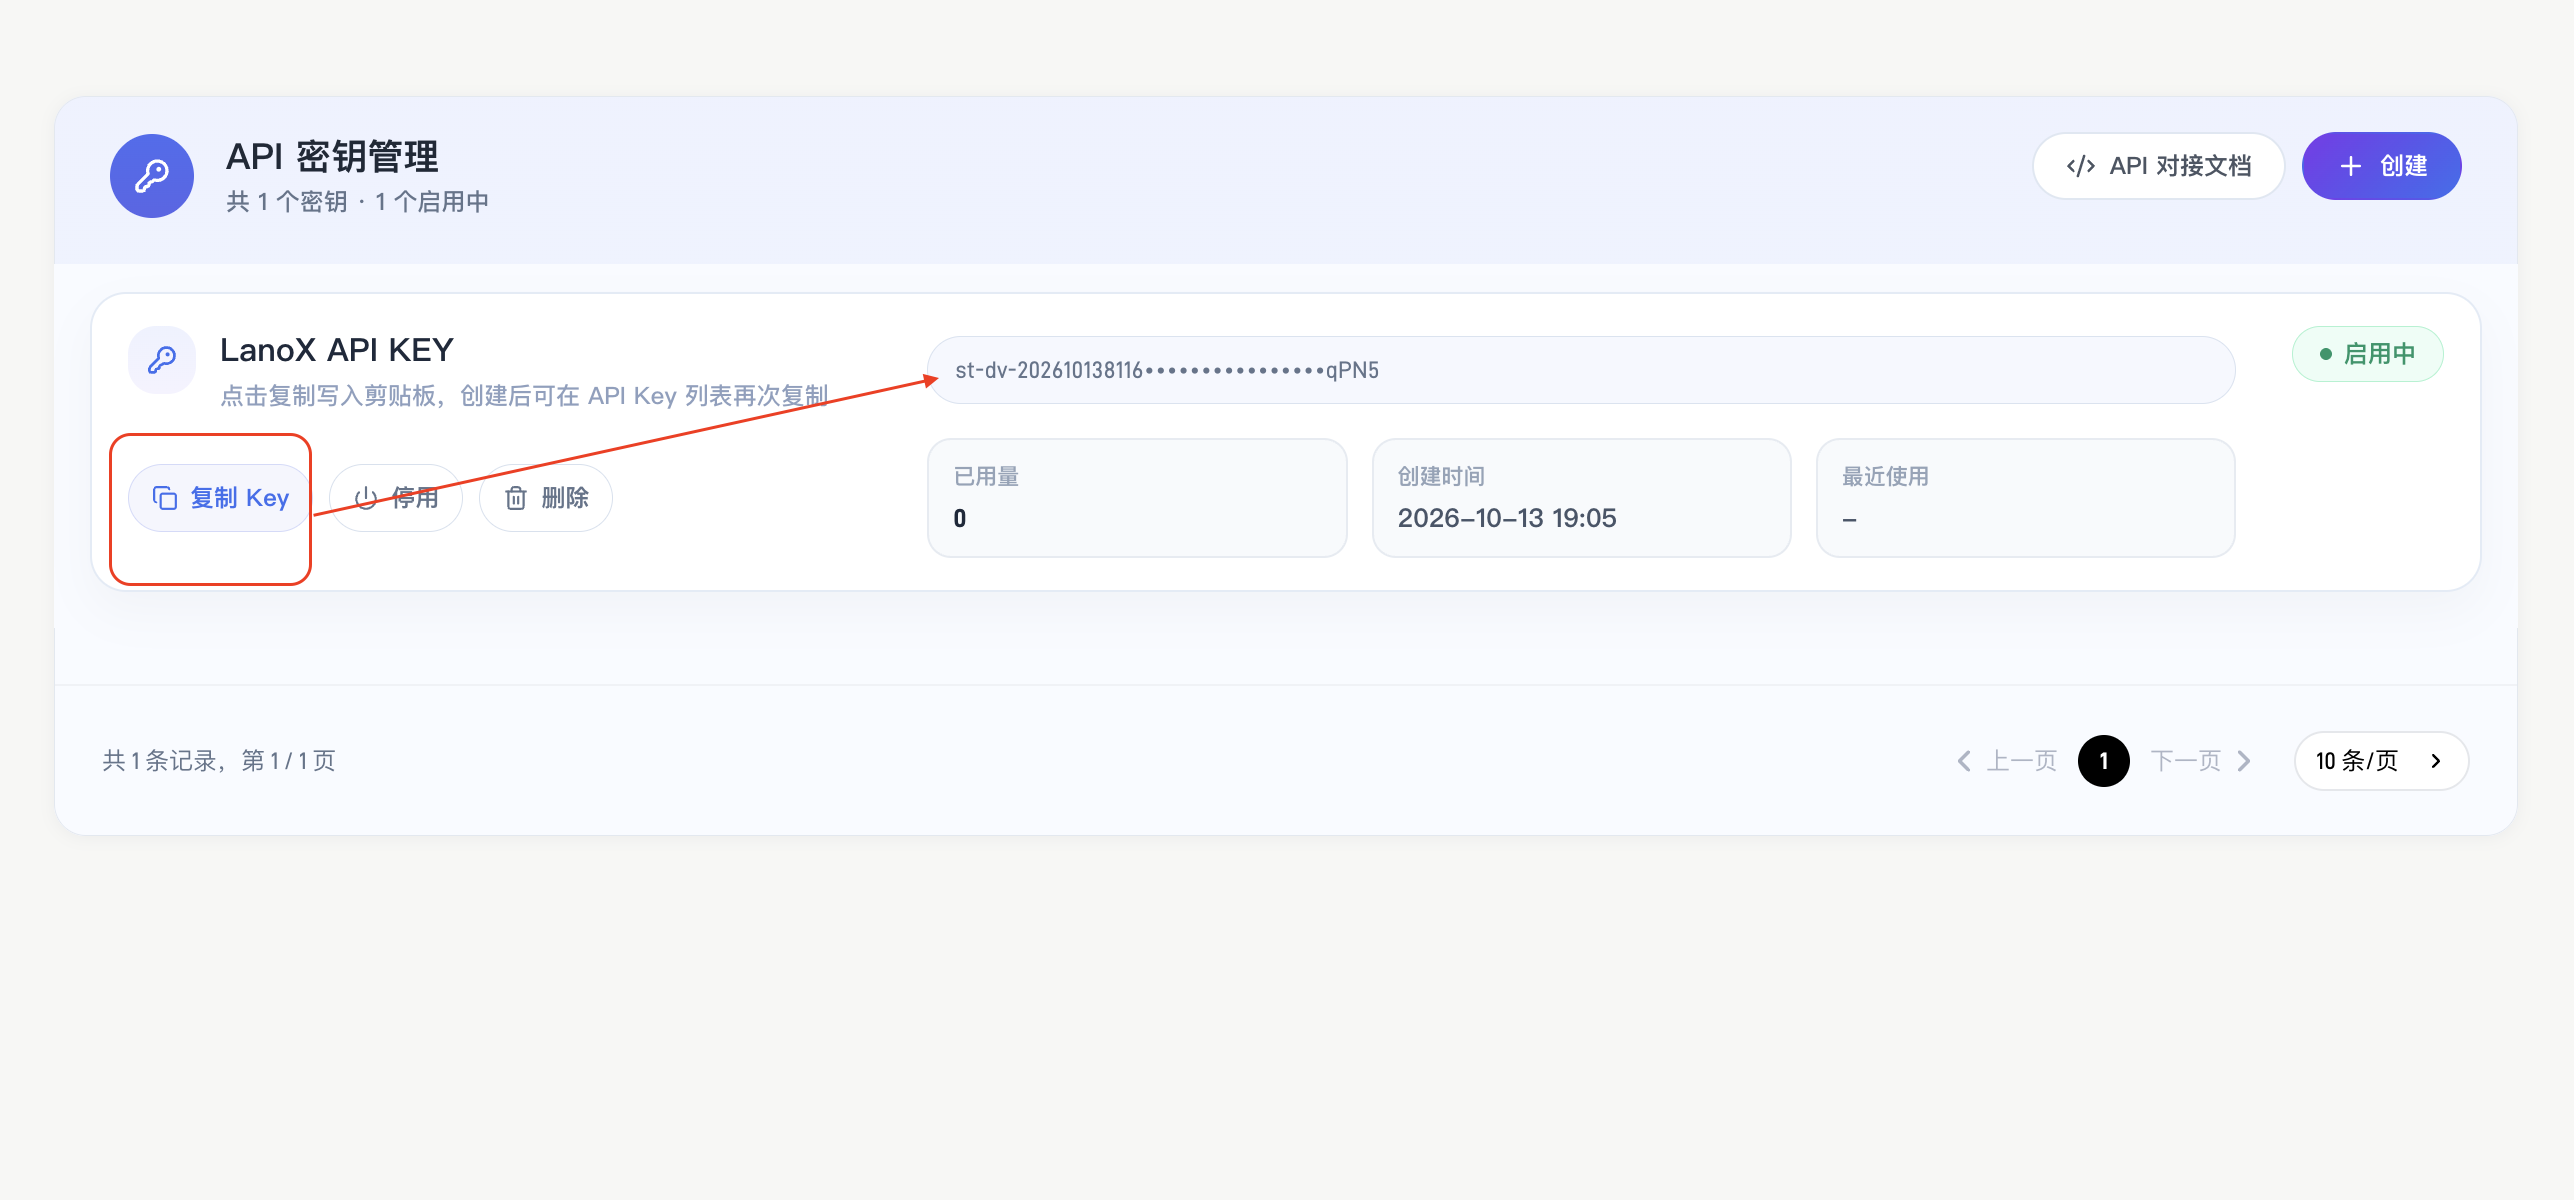Go to 上一页 previous page
Screen dimensions: 2574x1200
pos(2007,761)
